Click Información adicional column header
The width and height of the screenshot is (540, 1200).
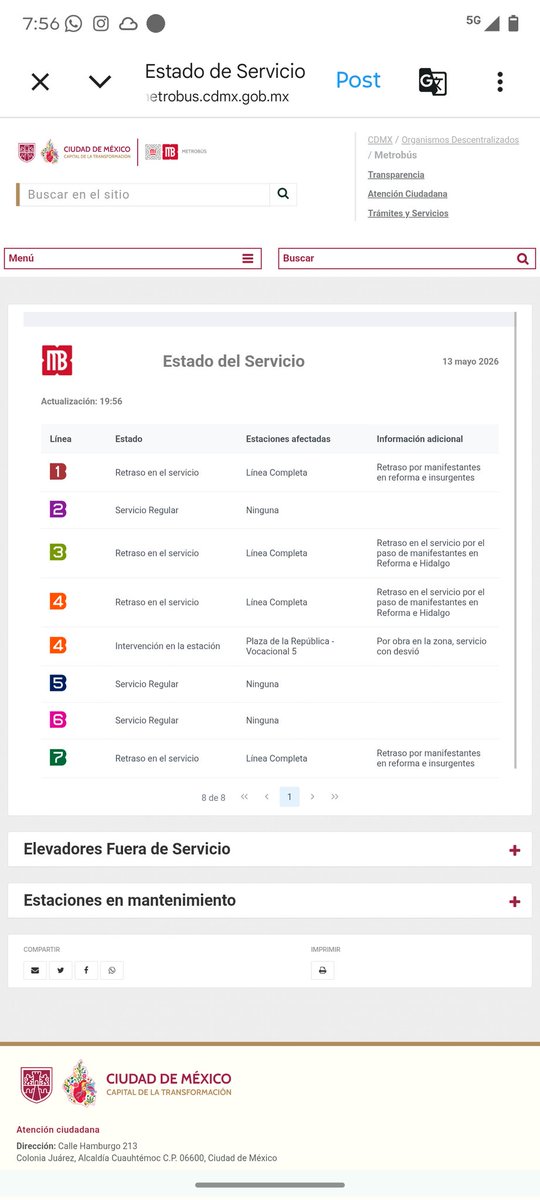(419, 439)
